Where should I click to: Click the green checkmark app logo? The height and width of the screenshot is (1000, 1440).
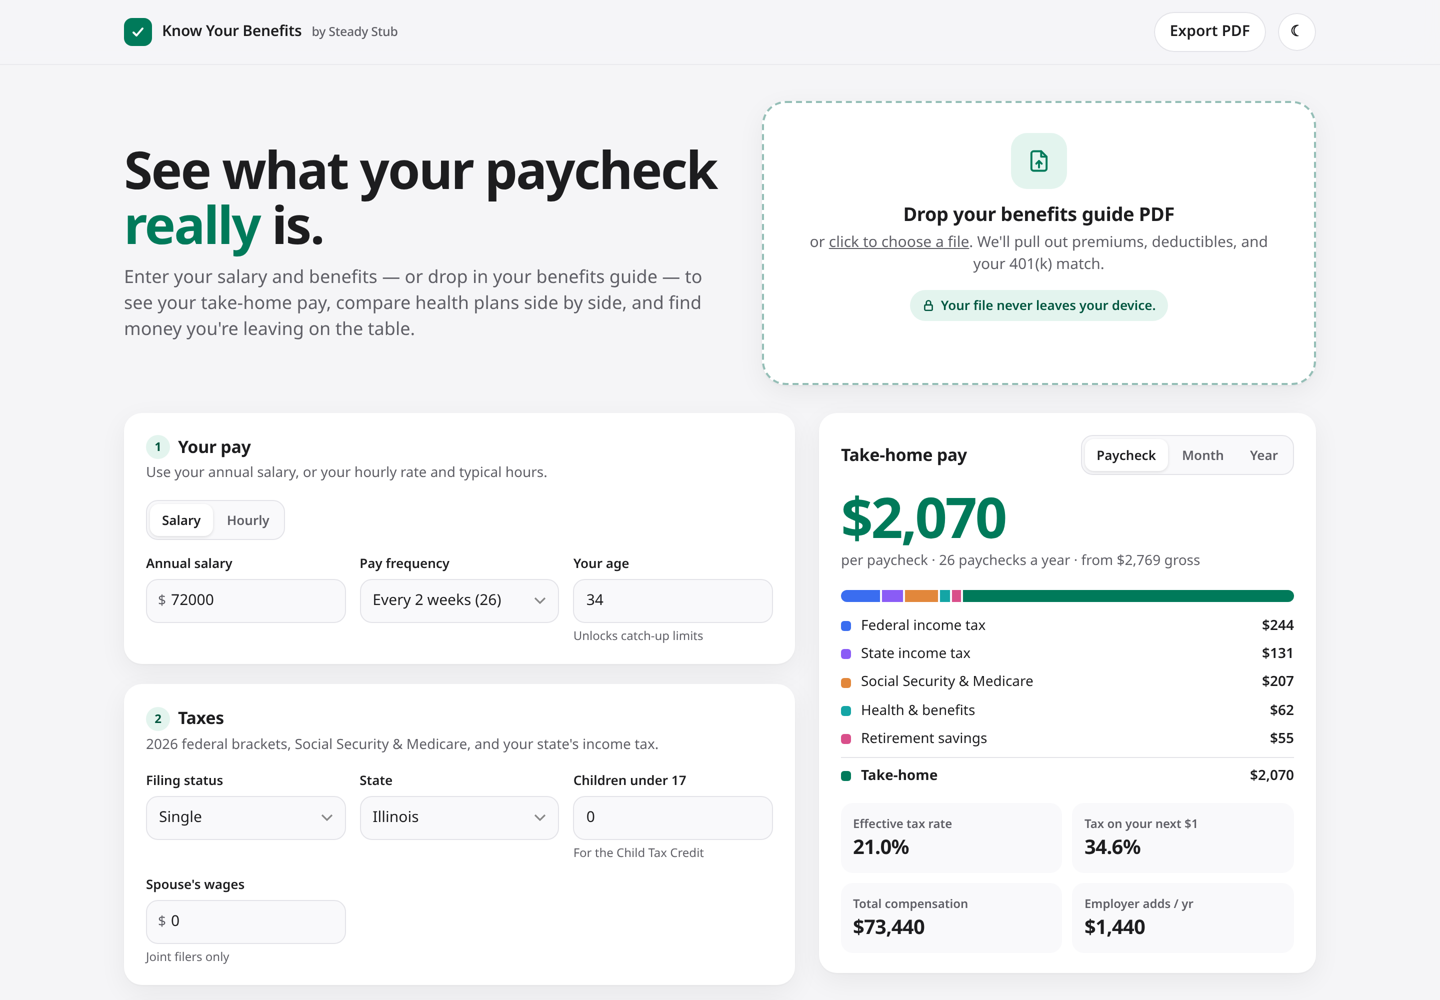coord(138,32)
